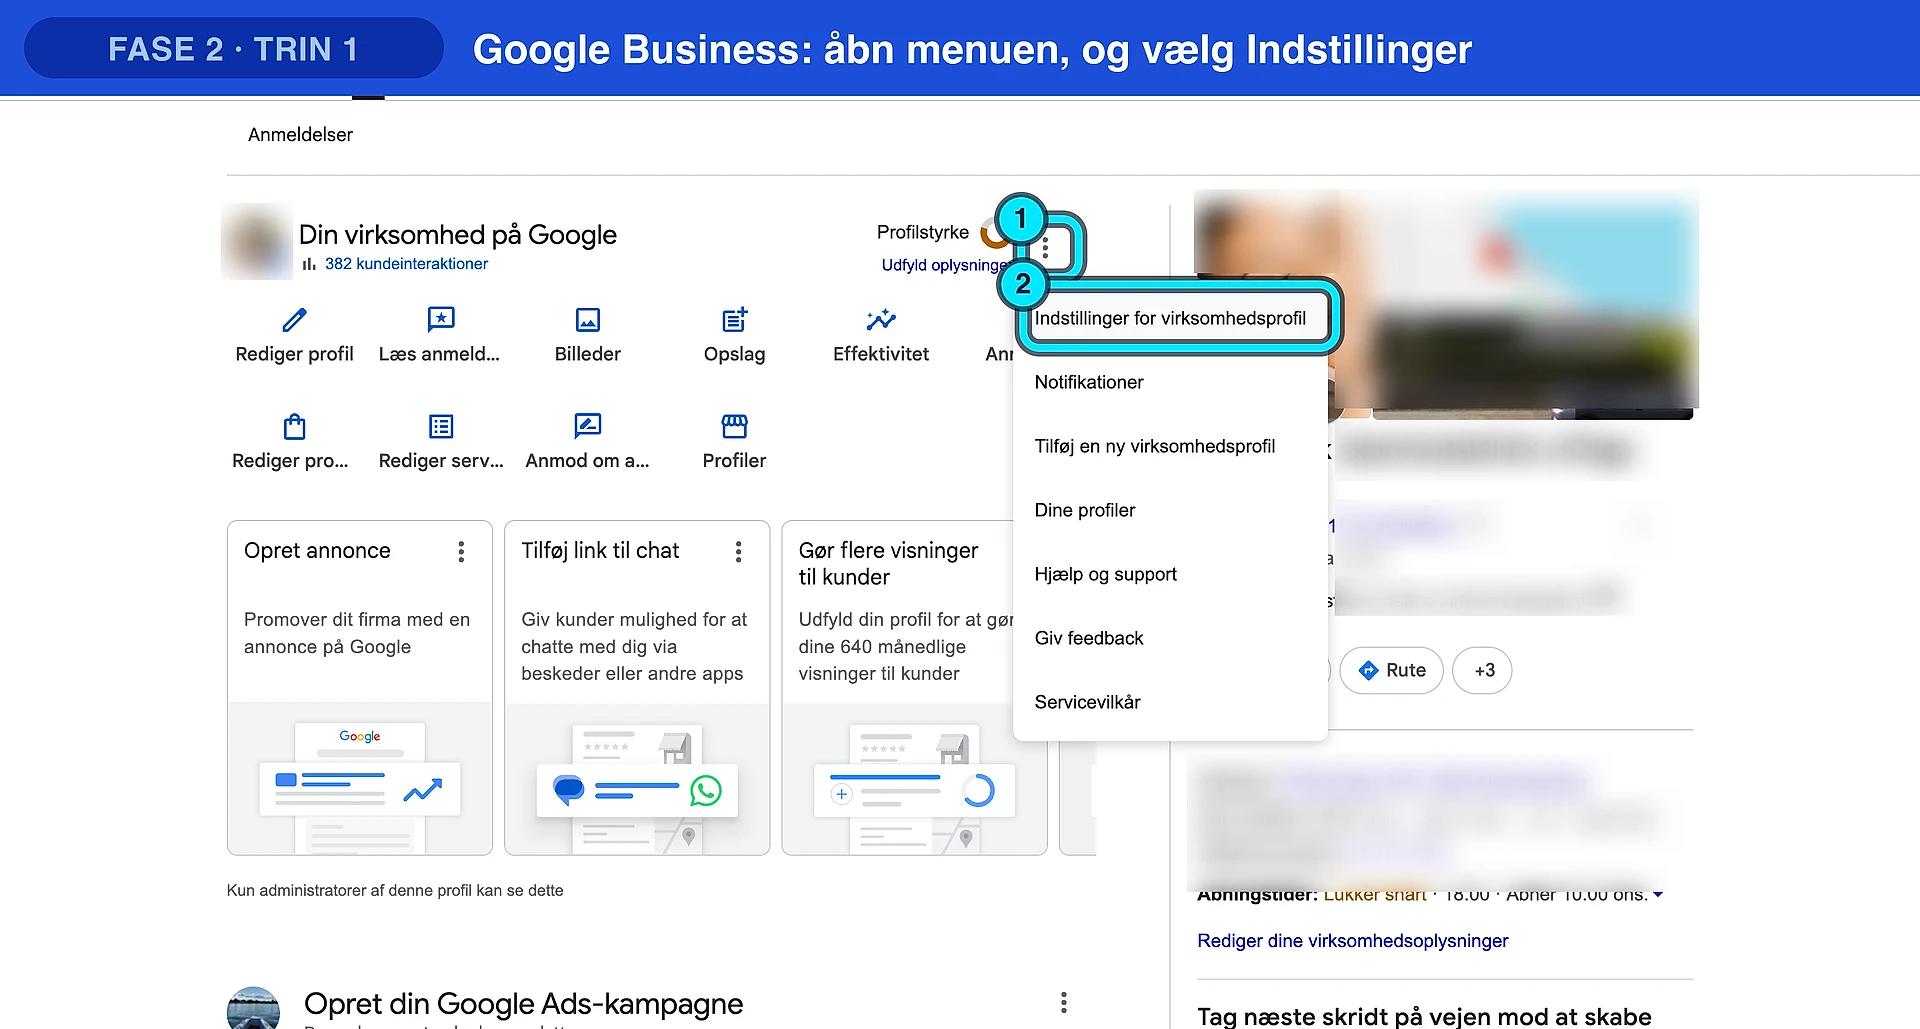This screenshot has height=1029, width=1920.
Task: Open 382 kundeinteraktioner link
Action: [406, 264]
